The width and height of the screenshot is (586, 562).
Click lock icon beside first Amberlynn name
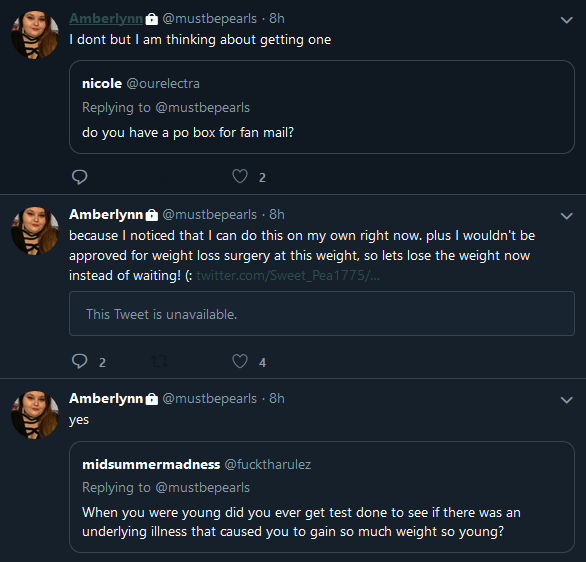click(151, 19)
